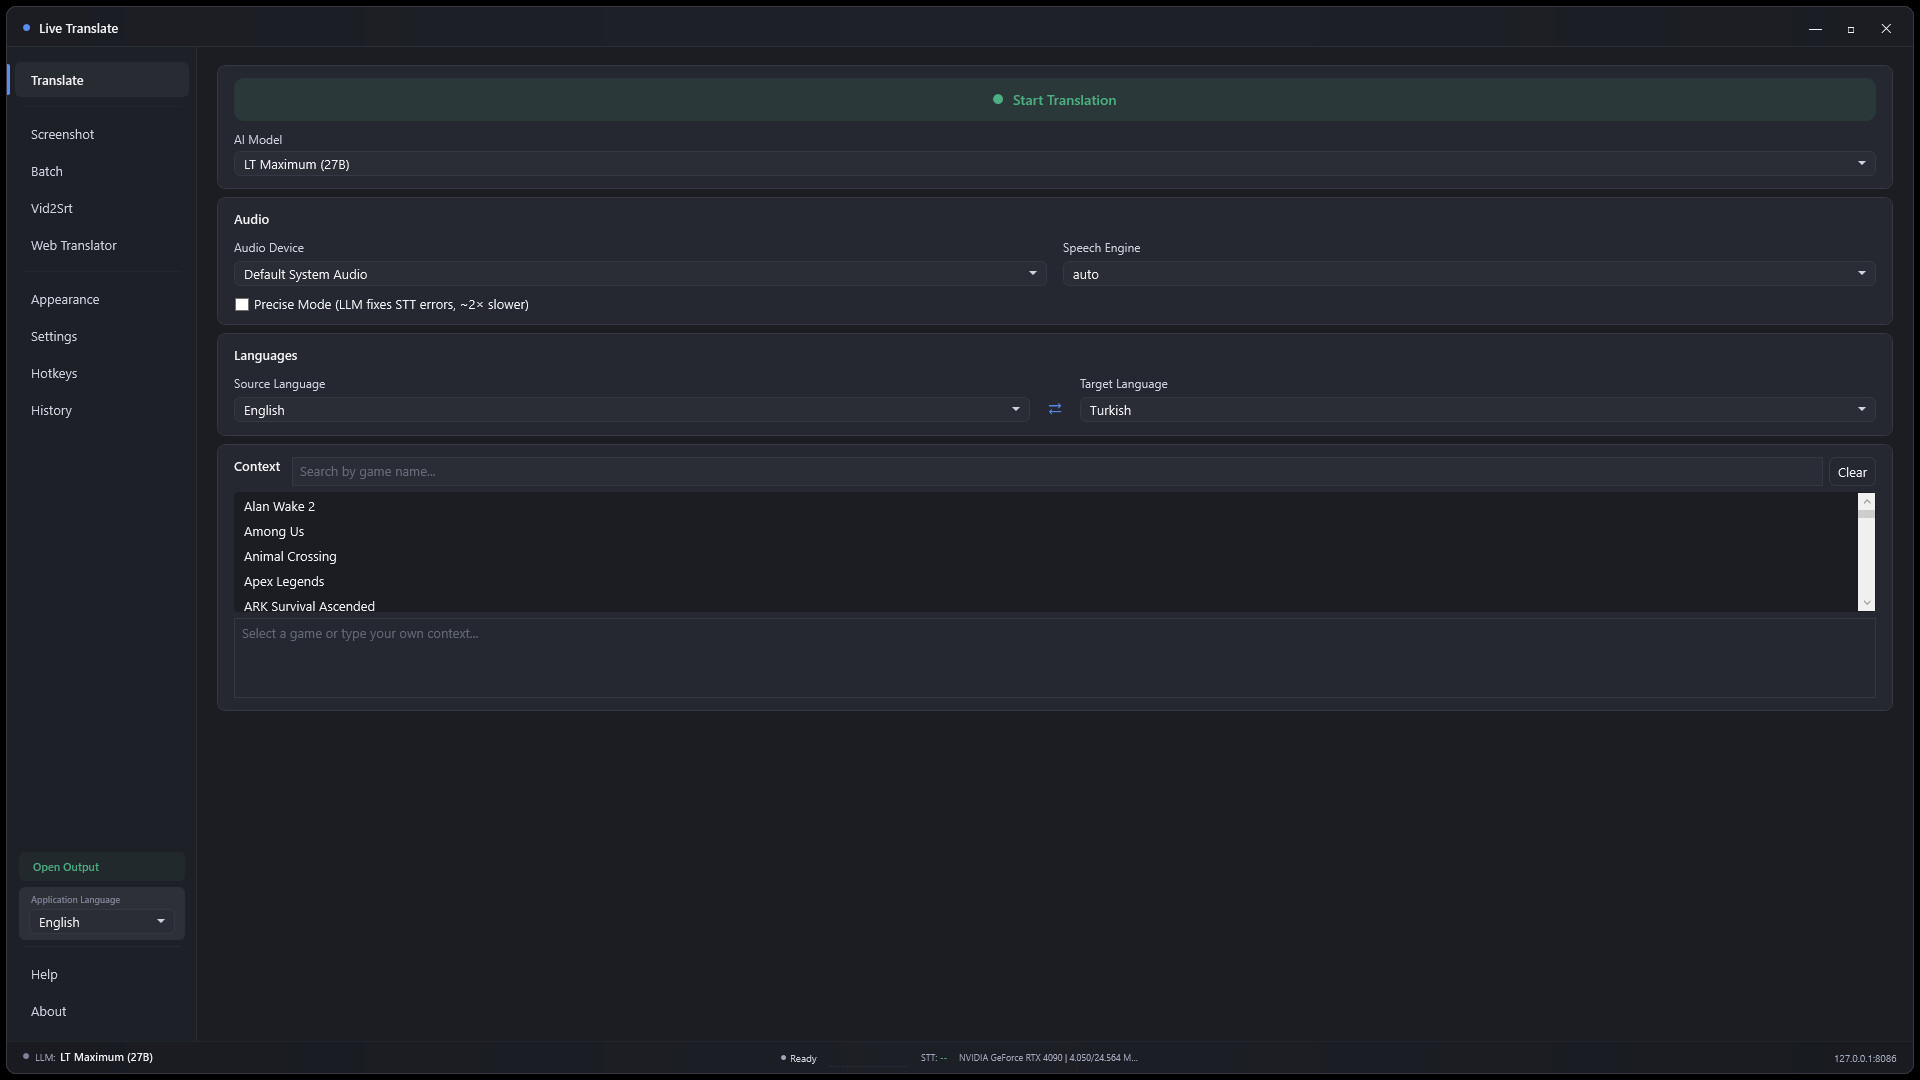The width and height of the screenshot is (1920, 1080).
Task: Maximize the Live Translate window
Action: (x=1851, y=29)
